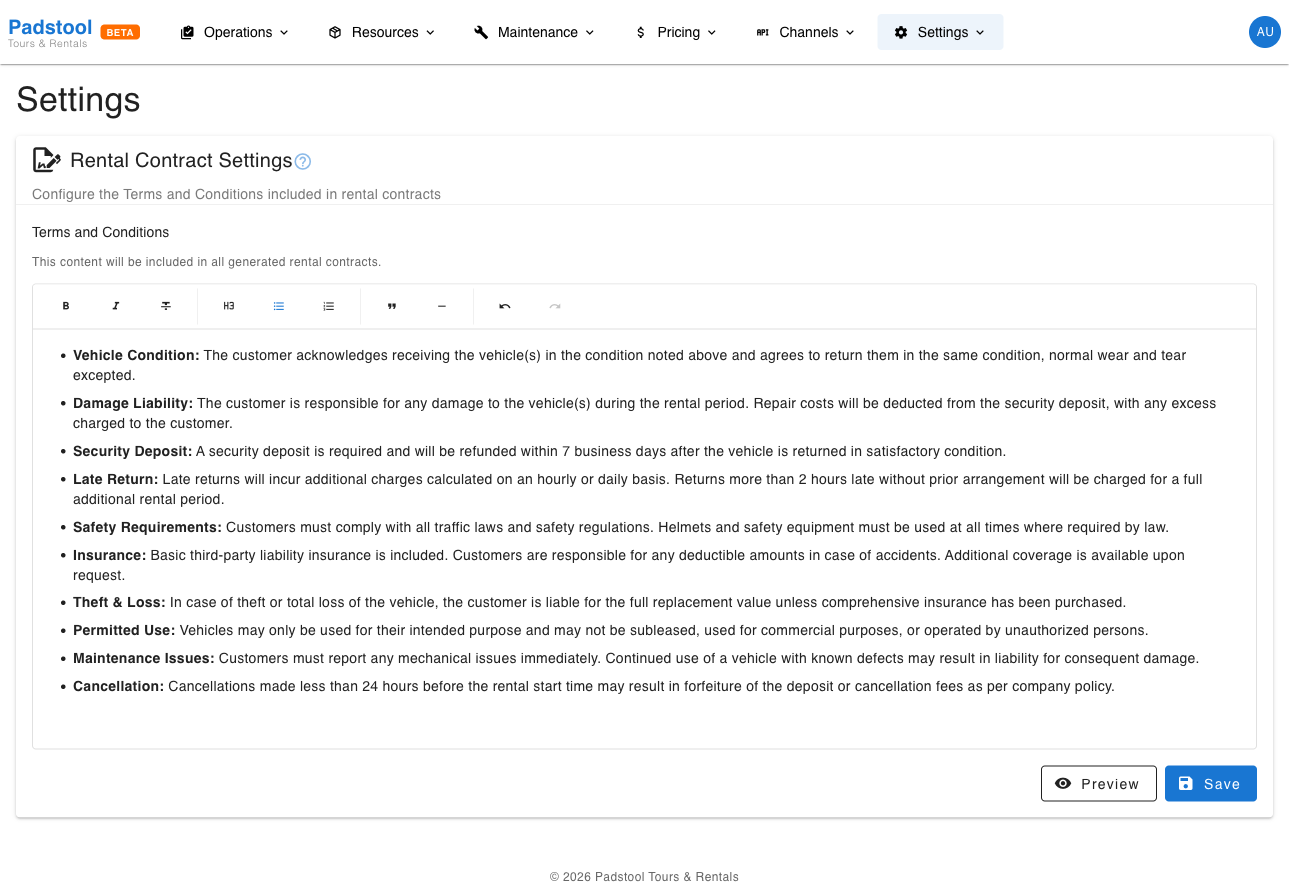Open help icon beside Rental Contract Settings
Screen dimensions: 1289x895
303,161
